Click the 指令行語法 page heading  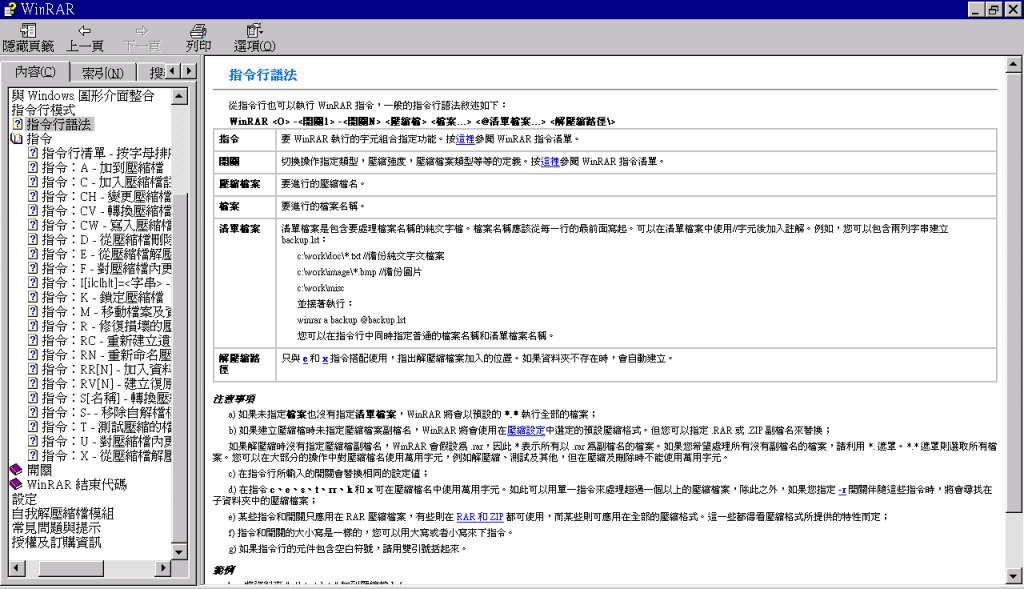coord(263,75)
